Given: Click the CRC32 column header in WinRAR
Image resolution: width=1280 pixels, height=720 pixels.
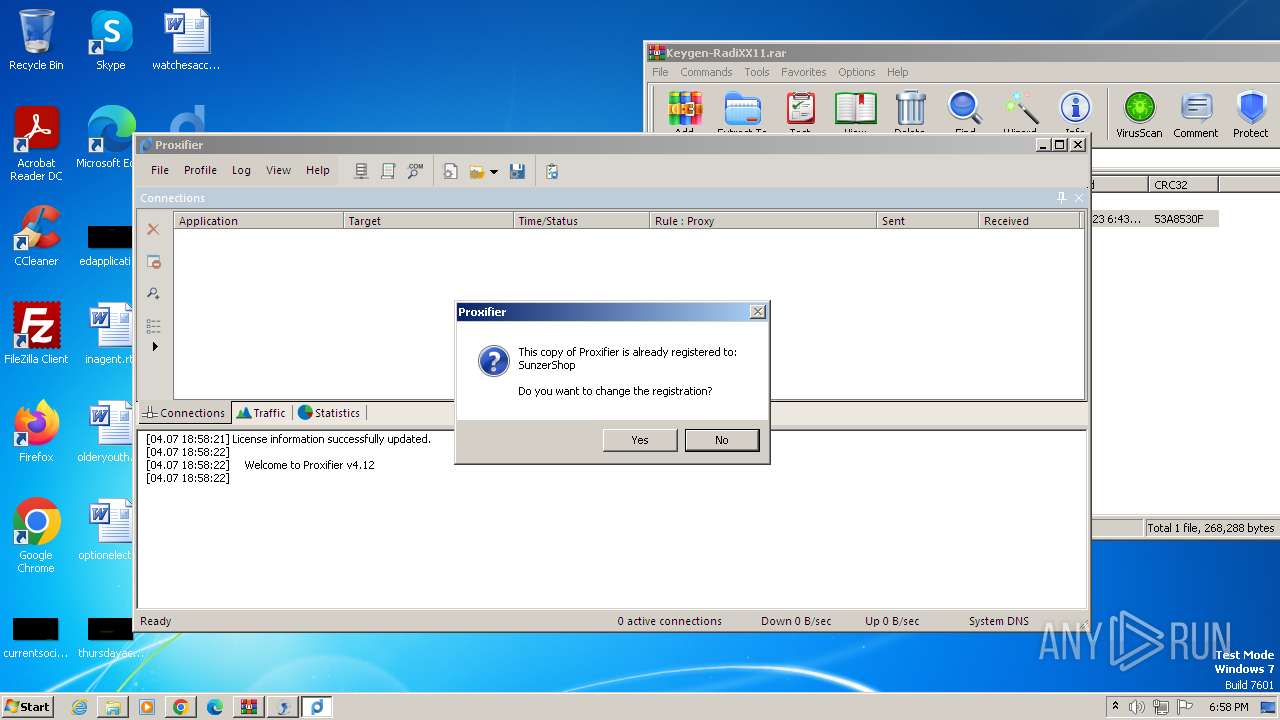Looking at the screenshot, I should [1182, 184].
